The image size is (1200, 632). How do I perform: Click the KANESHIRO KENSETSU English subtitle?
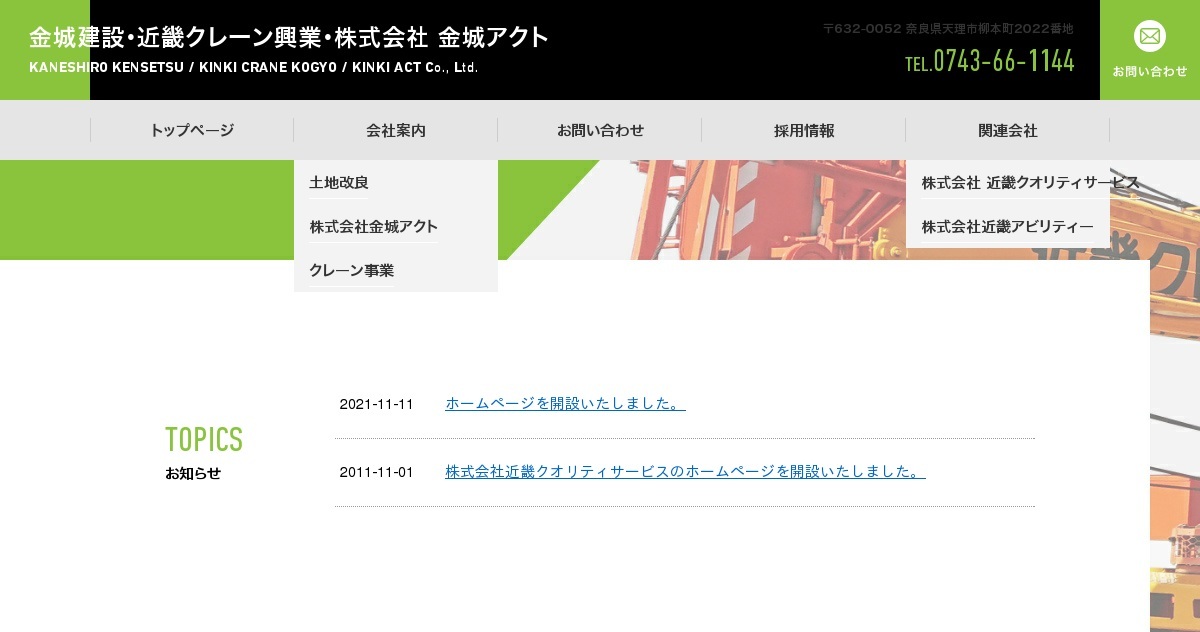[x=253, y=68]
